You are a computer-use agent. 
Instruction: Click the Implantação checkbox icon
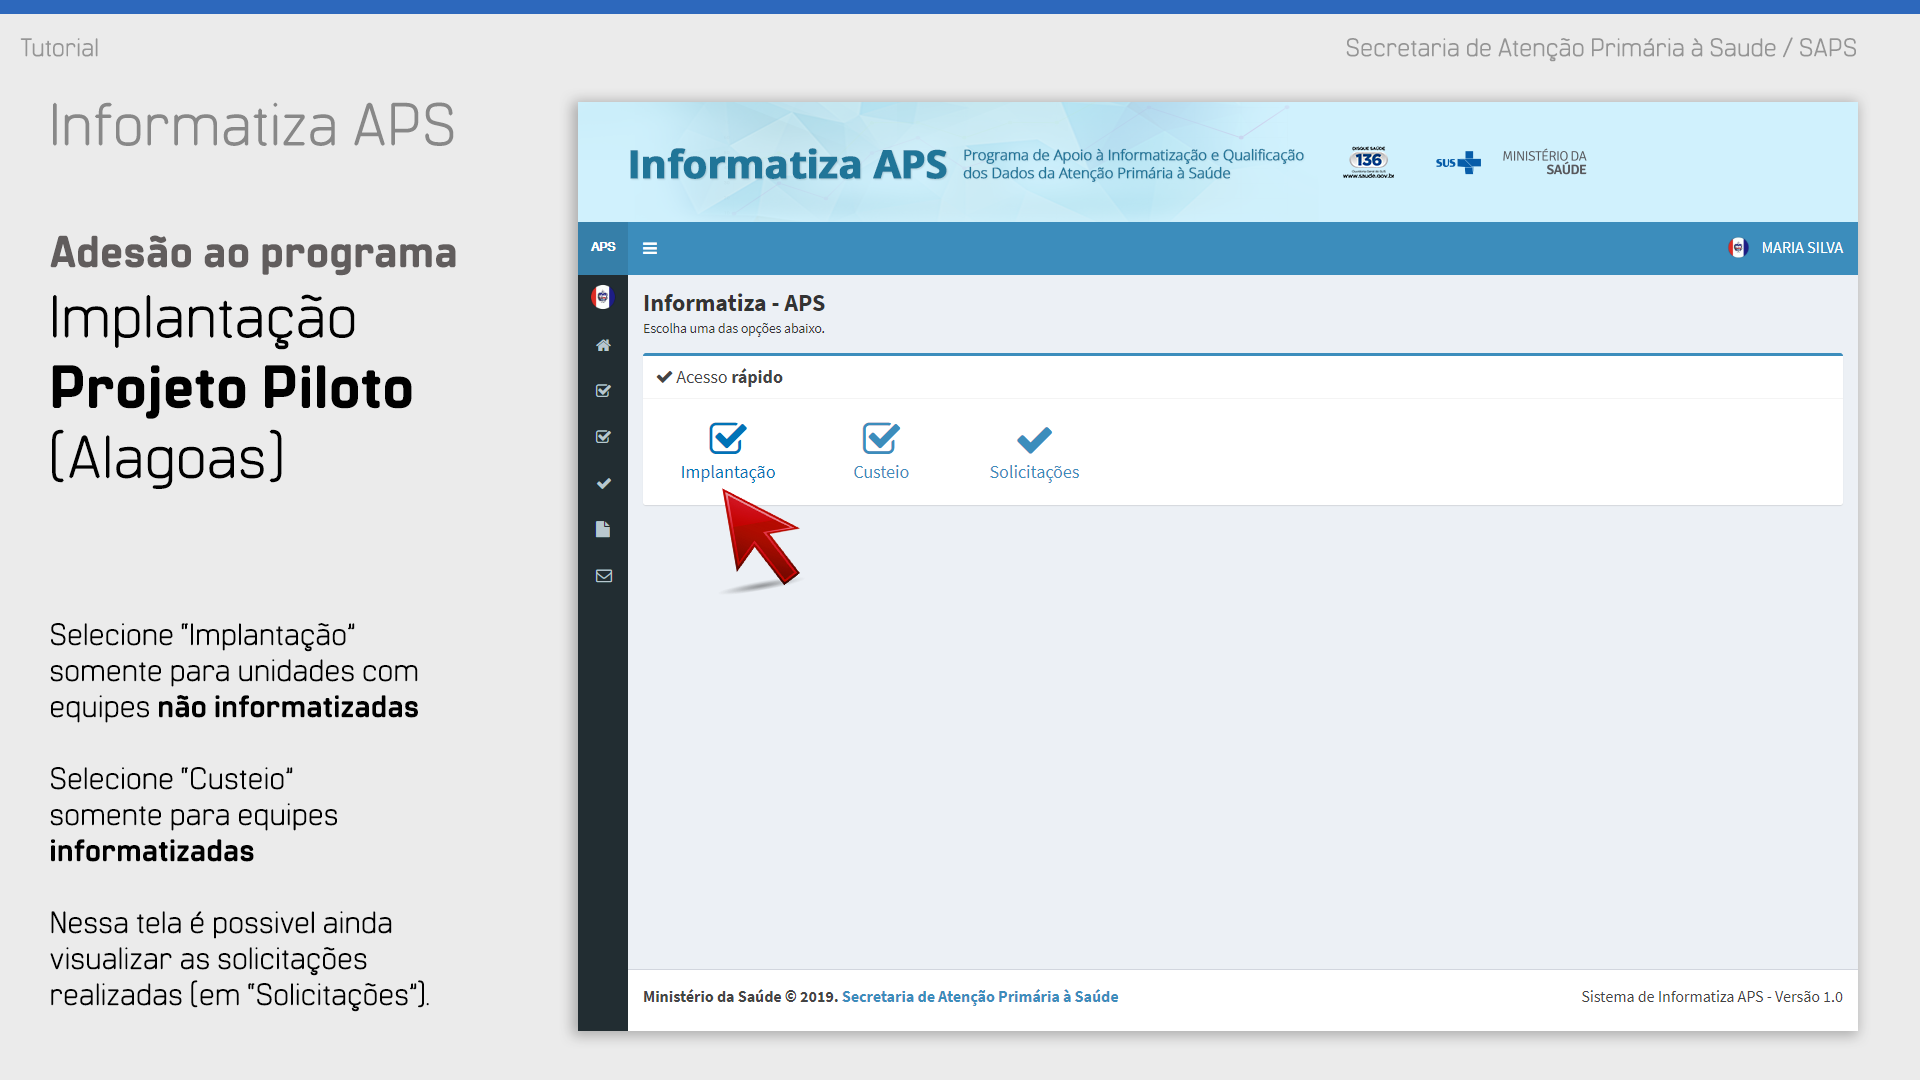point(728,438)
